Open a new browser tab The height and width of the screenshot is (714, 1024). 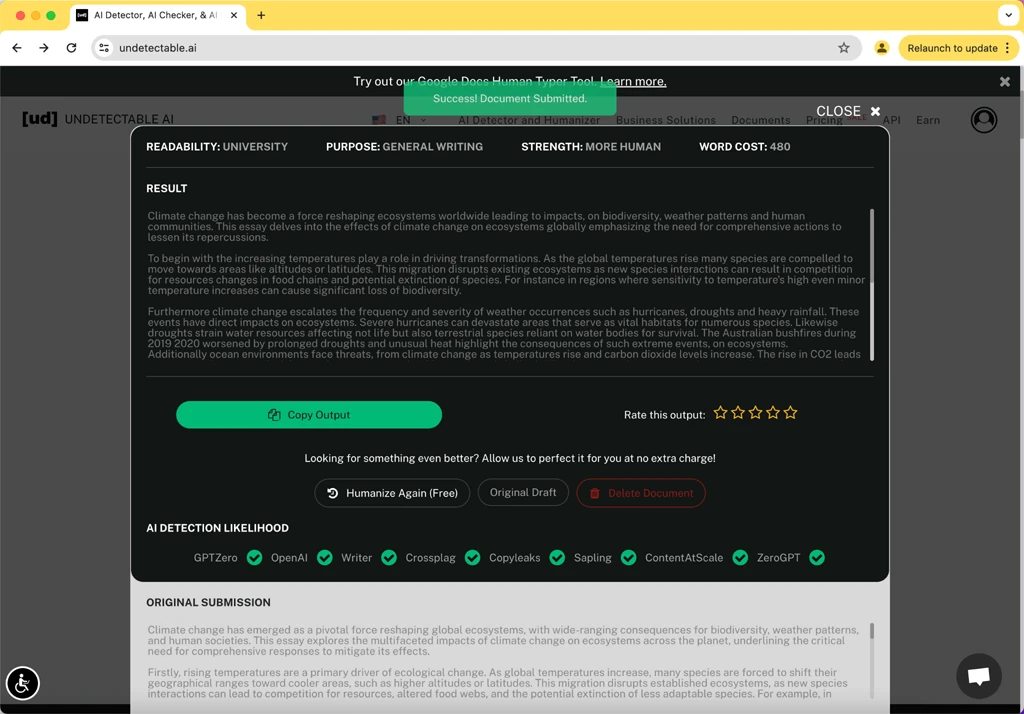(x=261, y=15)
